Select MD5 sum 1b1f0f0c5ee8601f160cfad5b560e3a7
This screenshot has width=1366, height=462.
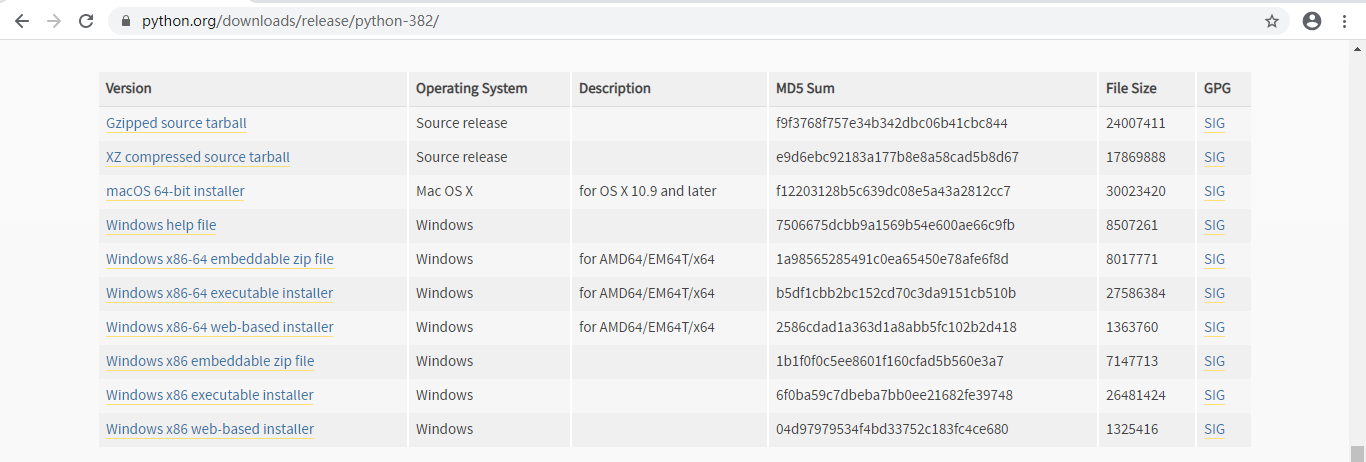(890, 361)
